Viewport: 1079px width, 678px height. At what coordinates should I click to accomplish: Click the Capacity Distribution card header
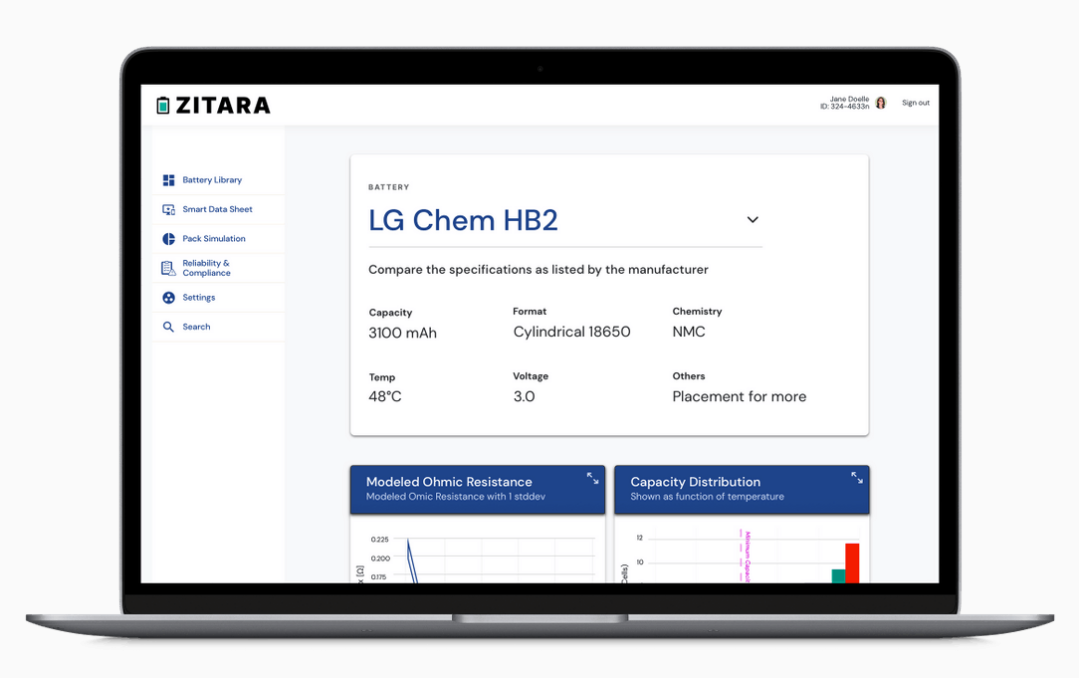coord(742,490)
